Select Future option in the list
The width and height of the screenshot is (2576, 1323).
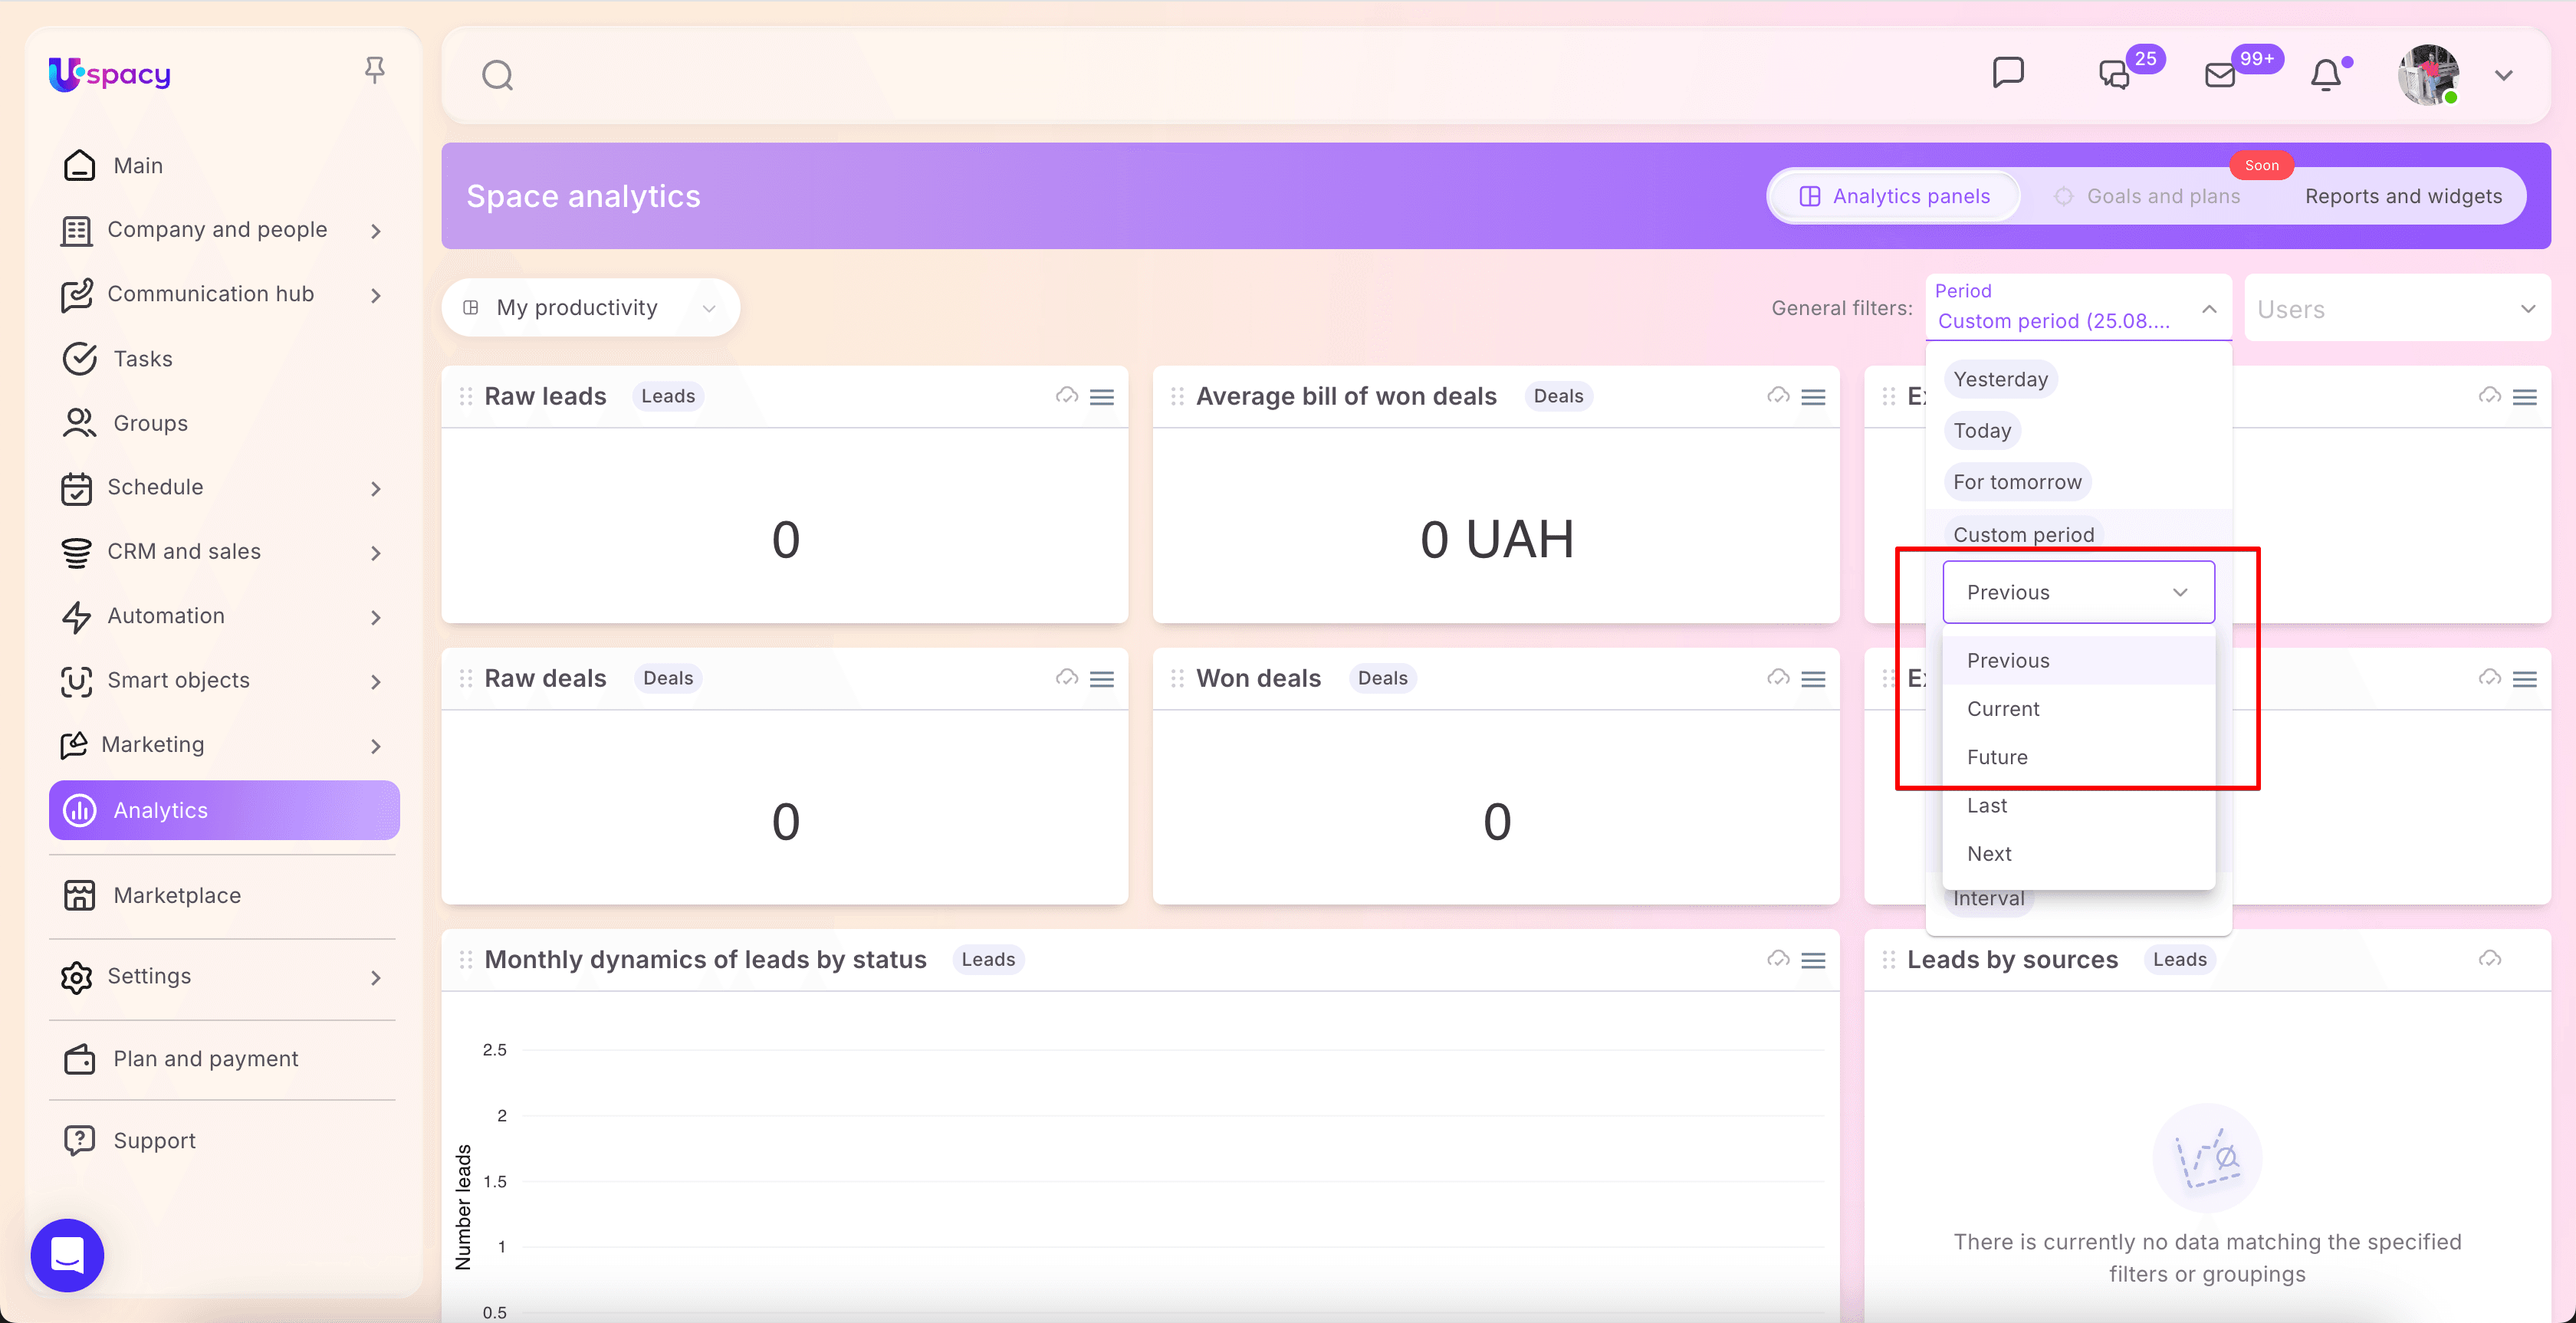2078,757
